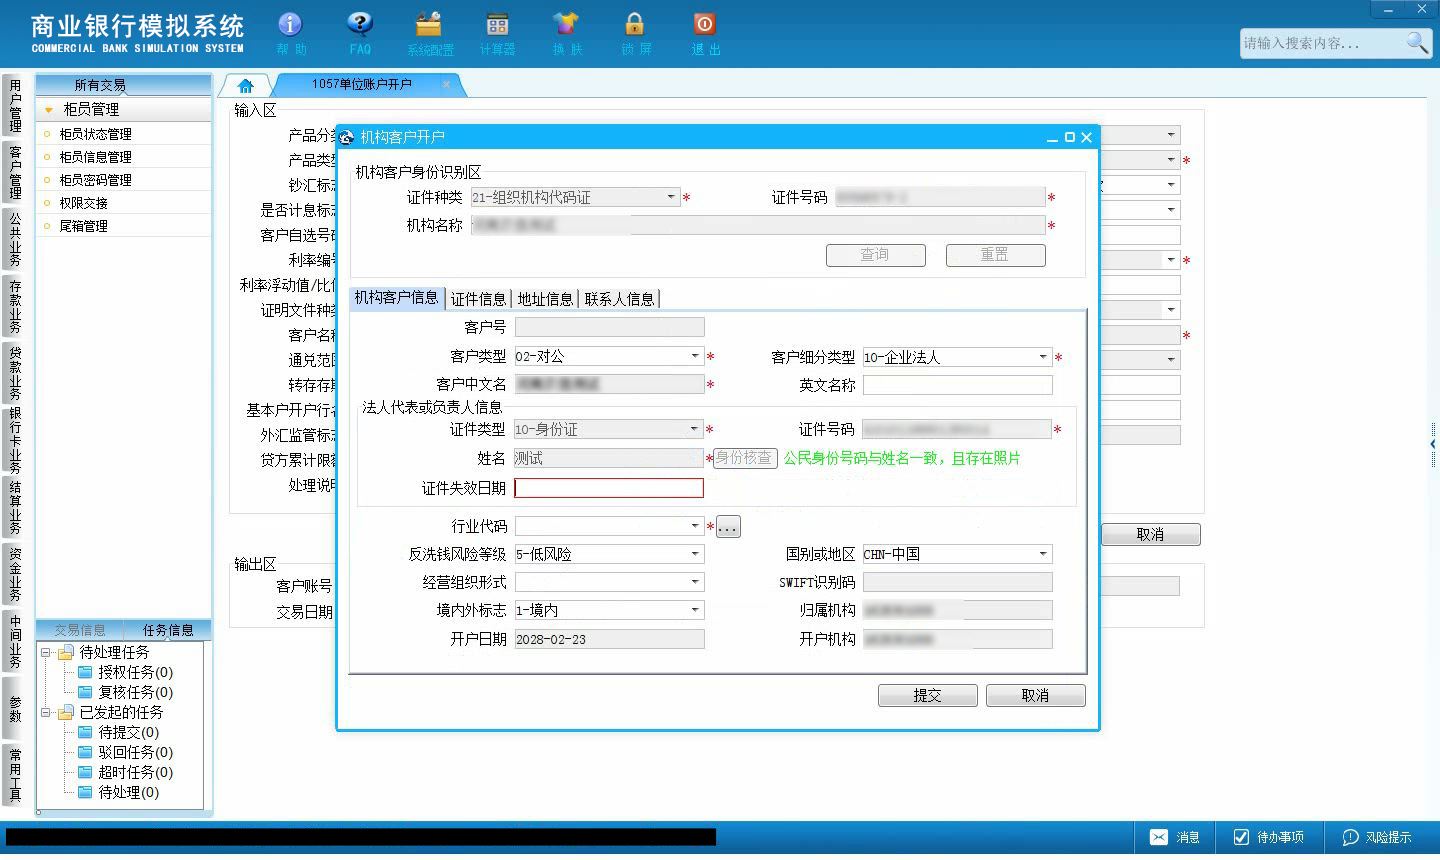Click the 英文名称 input field
The image size is (1440, 860).
[x=958, y=385]
